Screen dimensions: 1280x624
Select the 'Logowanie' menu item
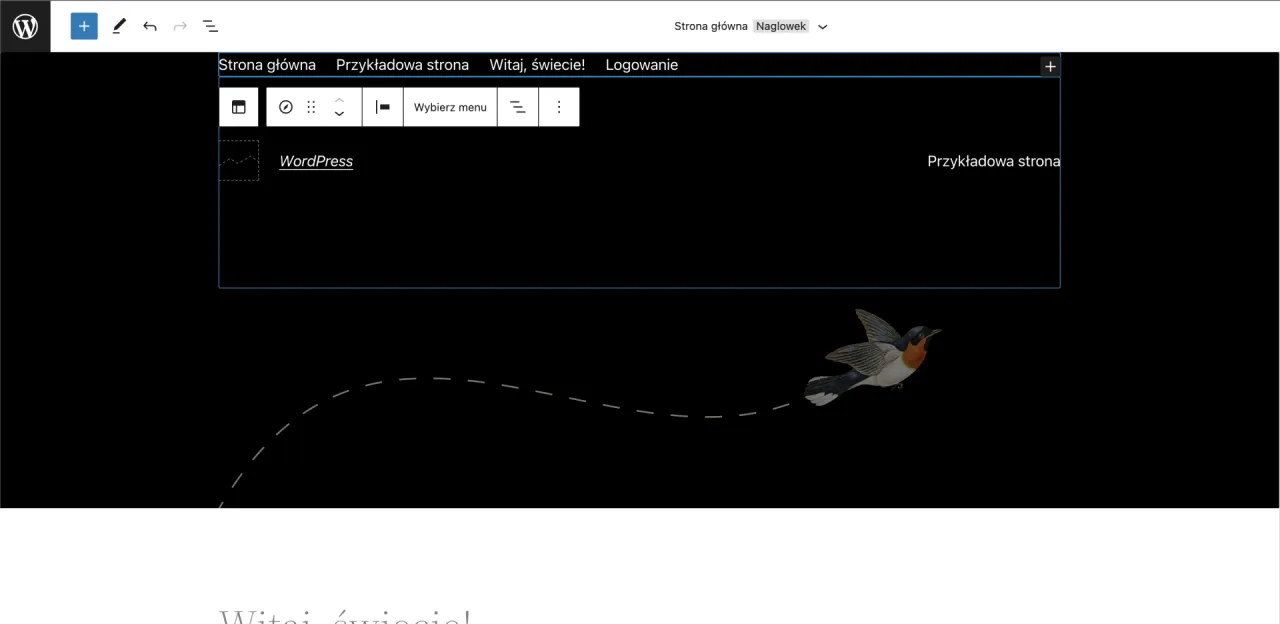click(x=641, y=65)
